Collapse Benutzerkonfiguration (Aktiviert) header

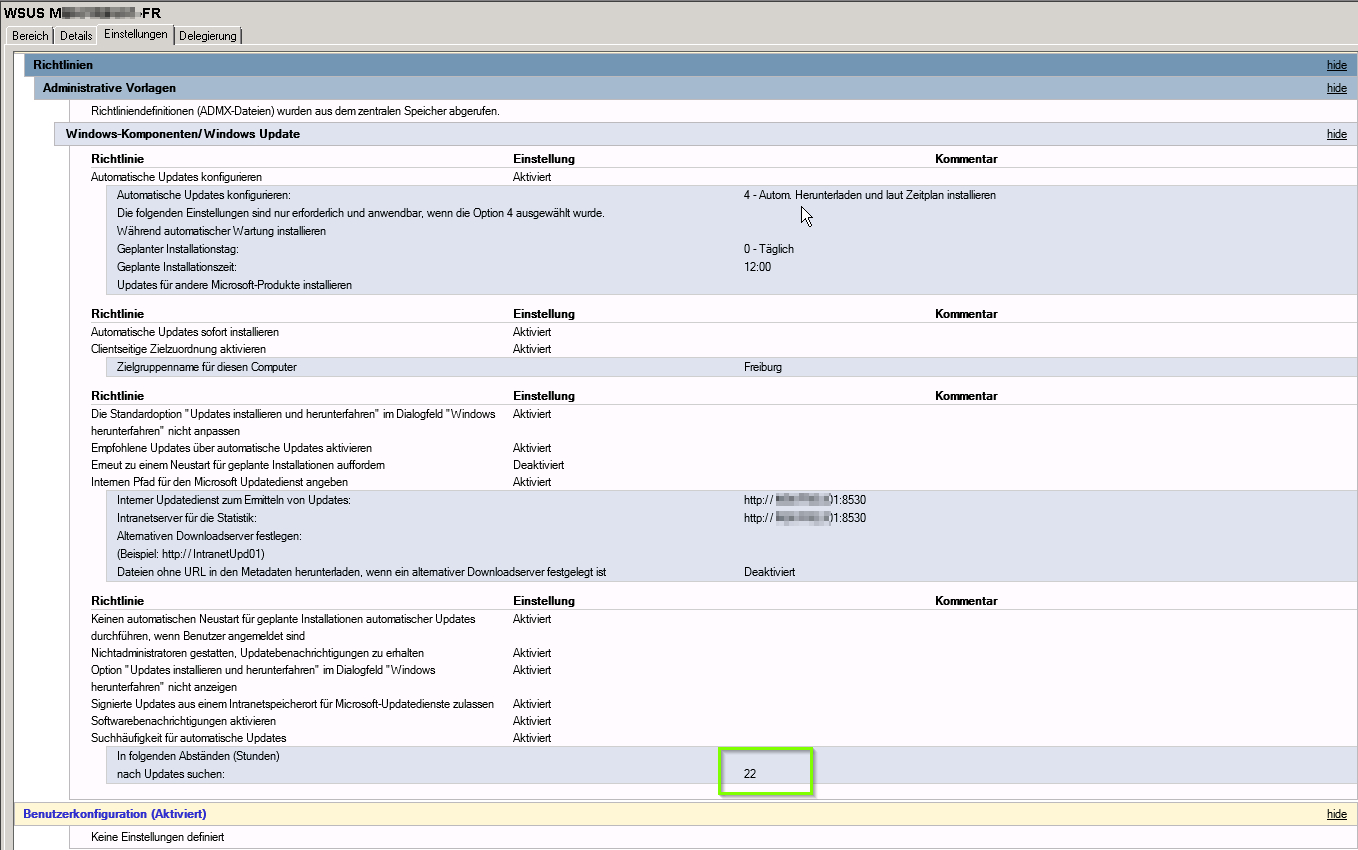coord(684,814)
